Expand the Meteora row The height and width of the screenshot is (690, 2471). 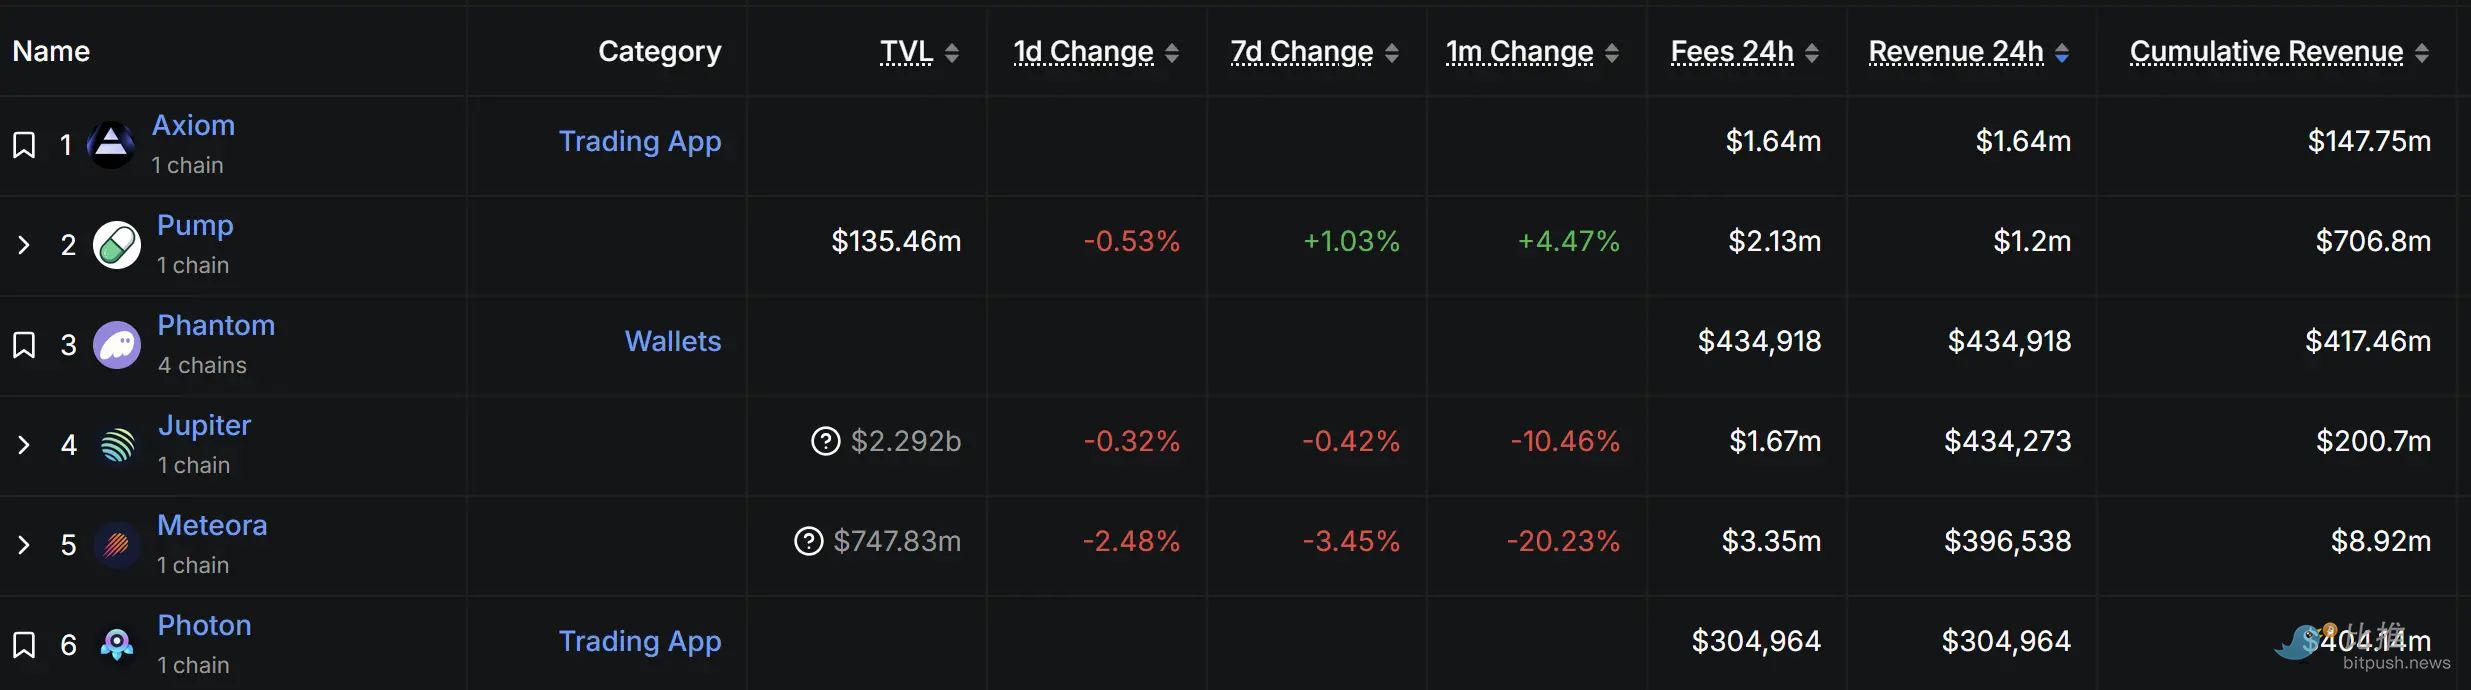tap(24, 545)
